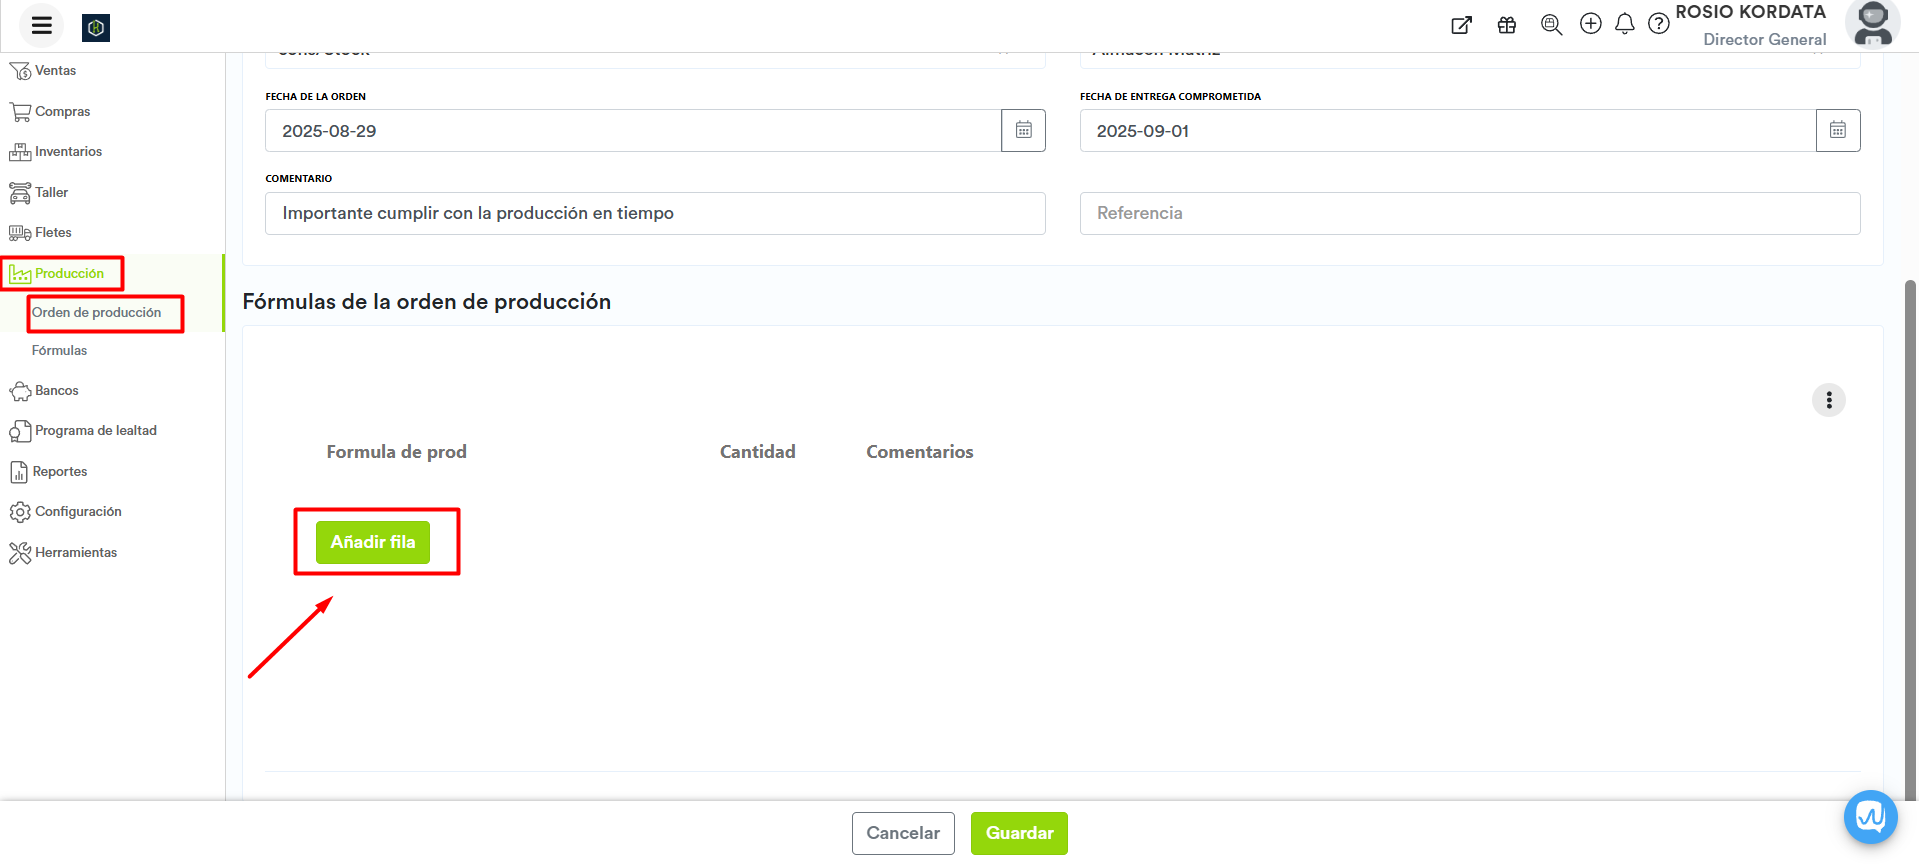Open the notifications bell

[x=1624, y=24]
